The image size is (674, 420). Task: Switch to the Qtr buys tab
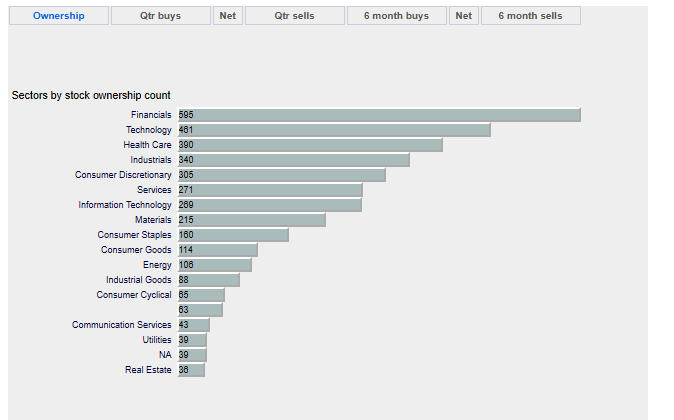160,16
